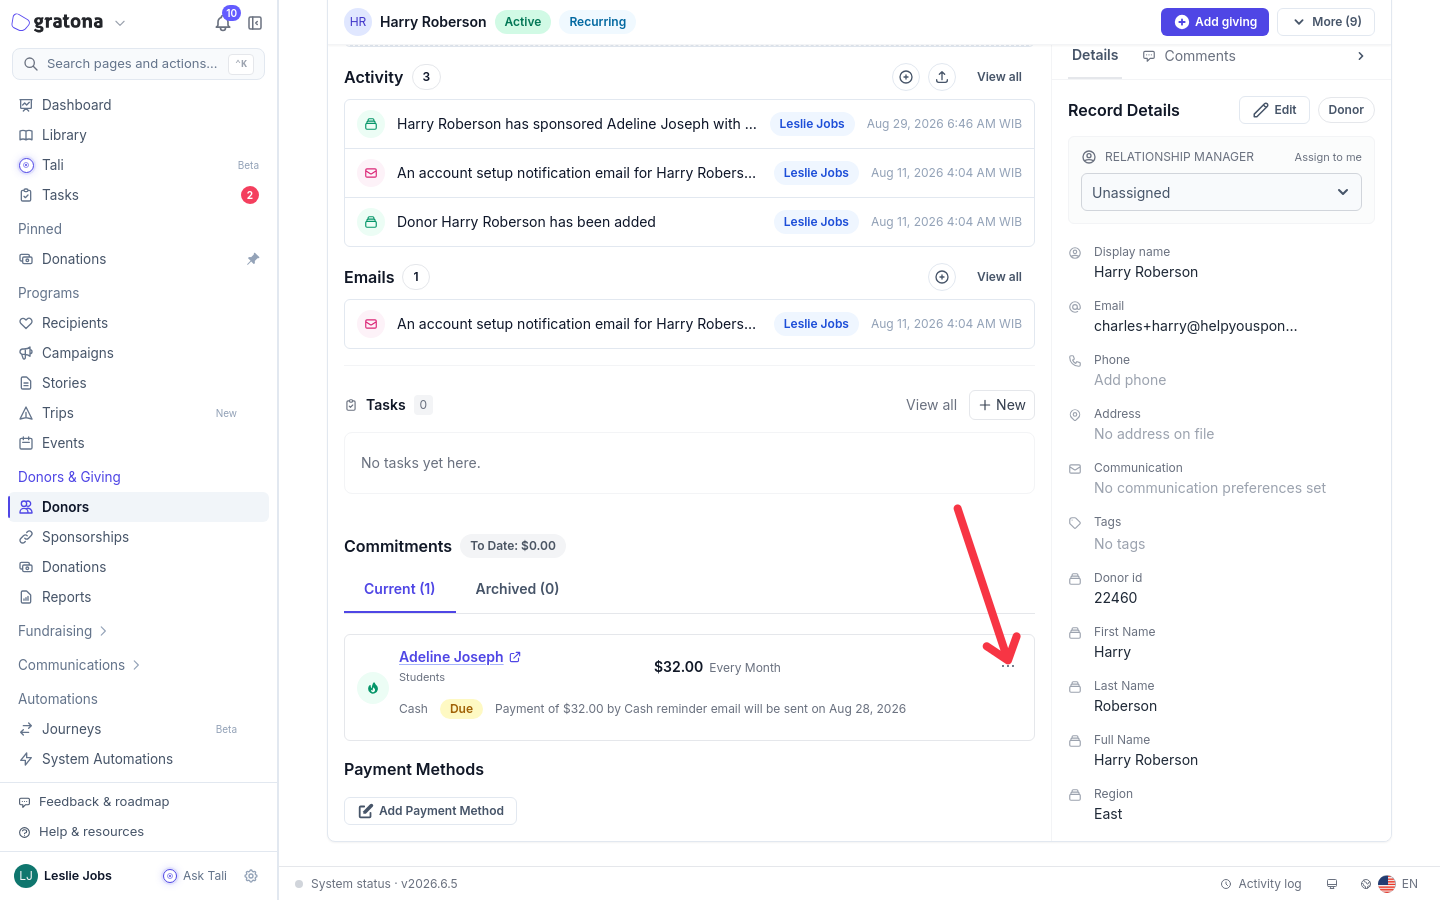Open Ask Tali assistant

[195, 876]
